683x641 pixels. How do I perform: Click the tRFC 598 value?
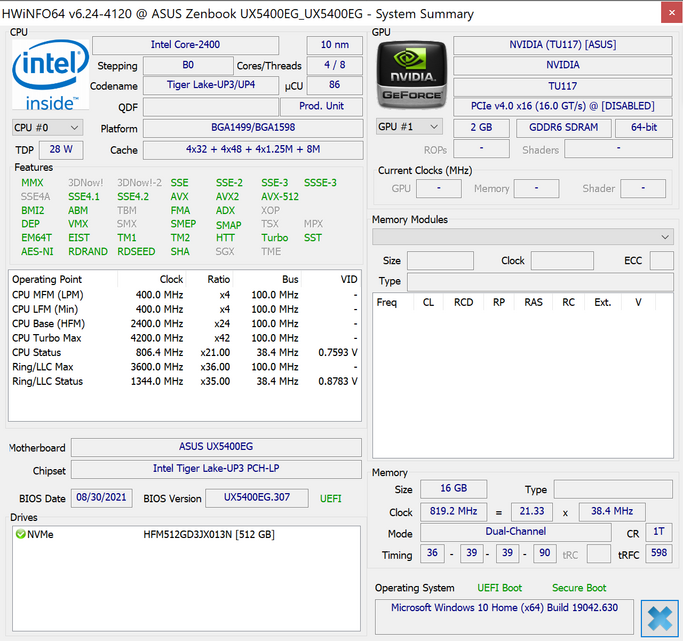pyautogui.click(x=659, y=553)
